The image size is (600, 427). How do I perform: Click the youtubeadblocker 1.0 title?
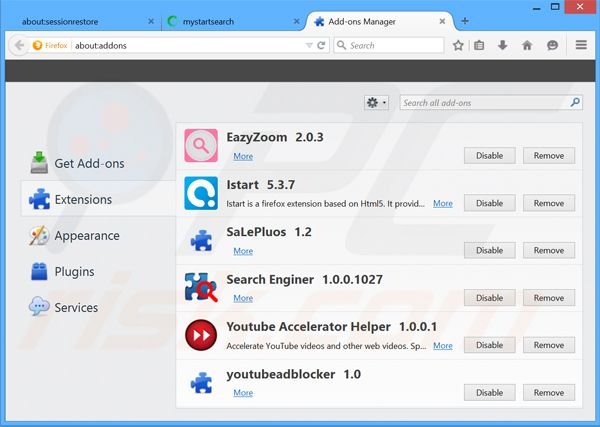(x=293, y=374)
